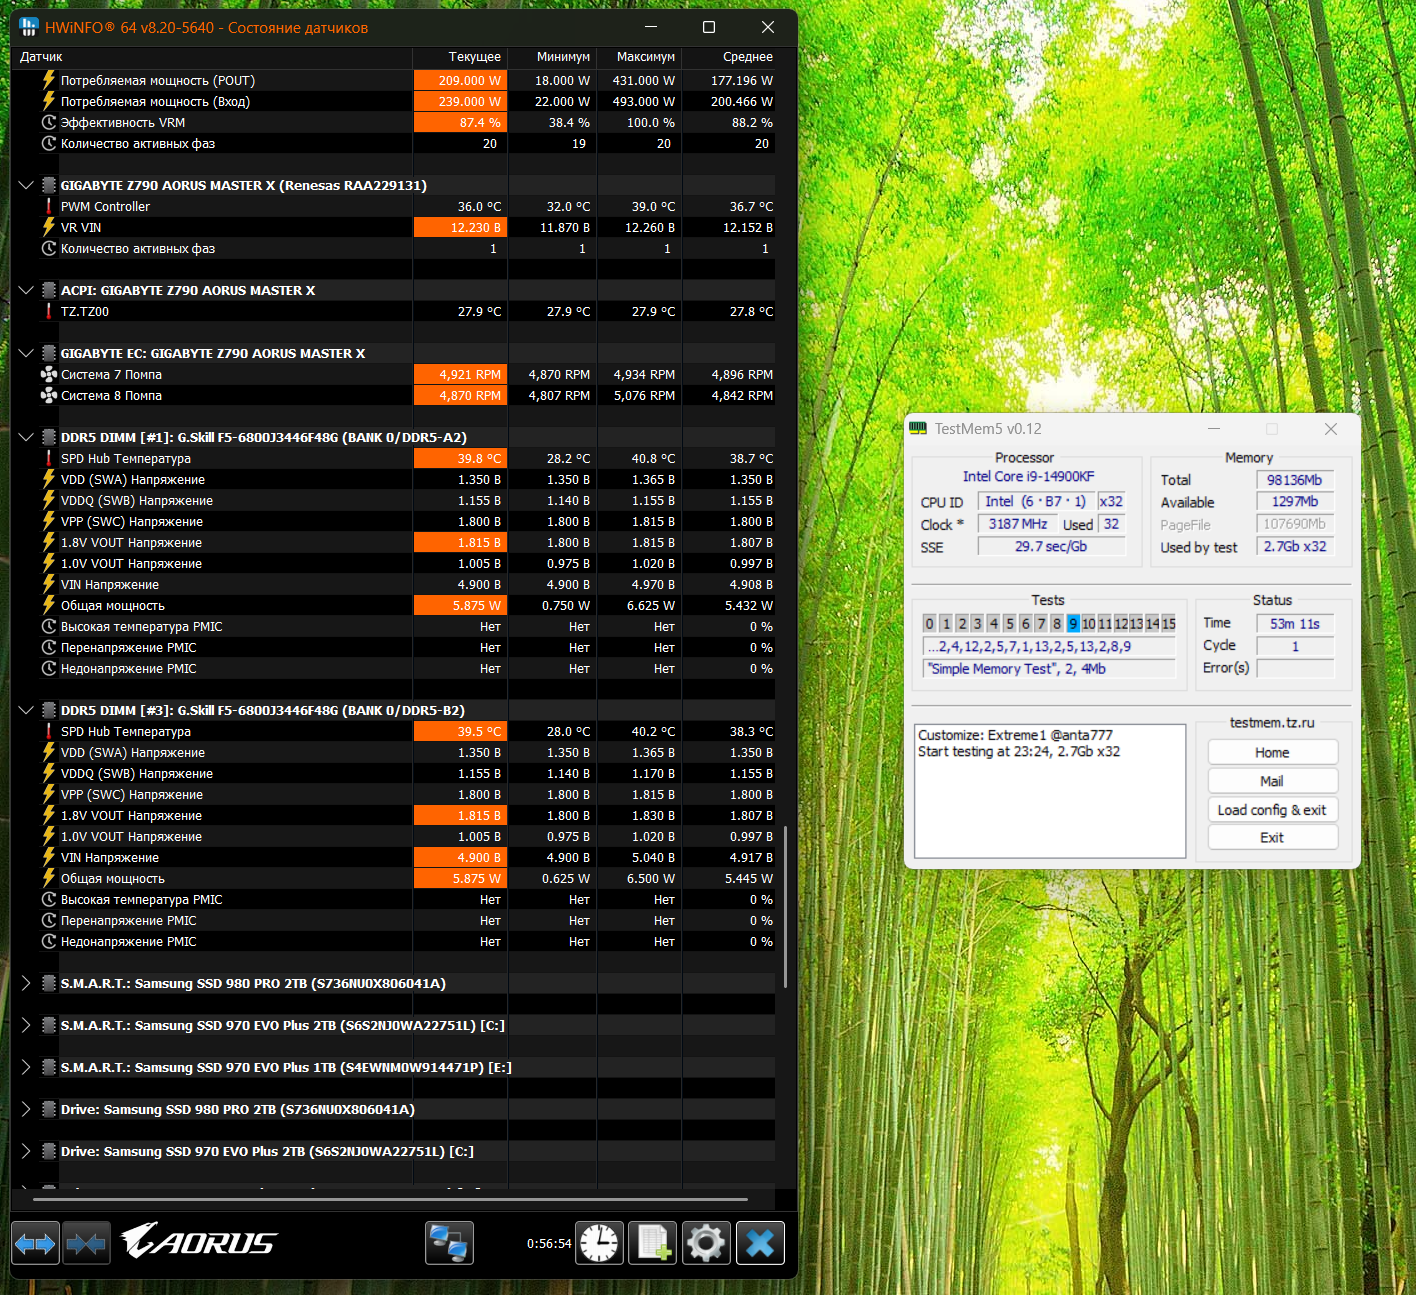Expand Drive: Samsung SSD 970 EVO Plus 2TB
Screen dimensions: 1416x1295
(26, 1151)
